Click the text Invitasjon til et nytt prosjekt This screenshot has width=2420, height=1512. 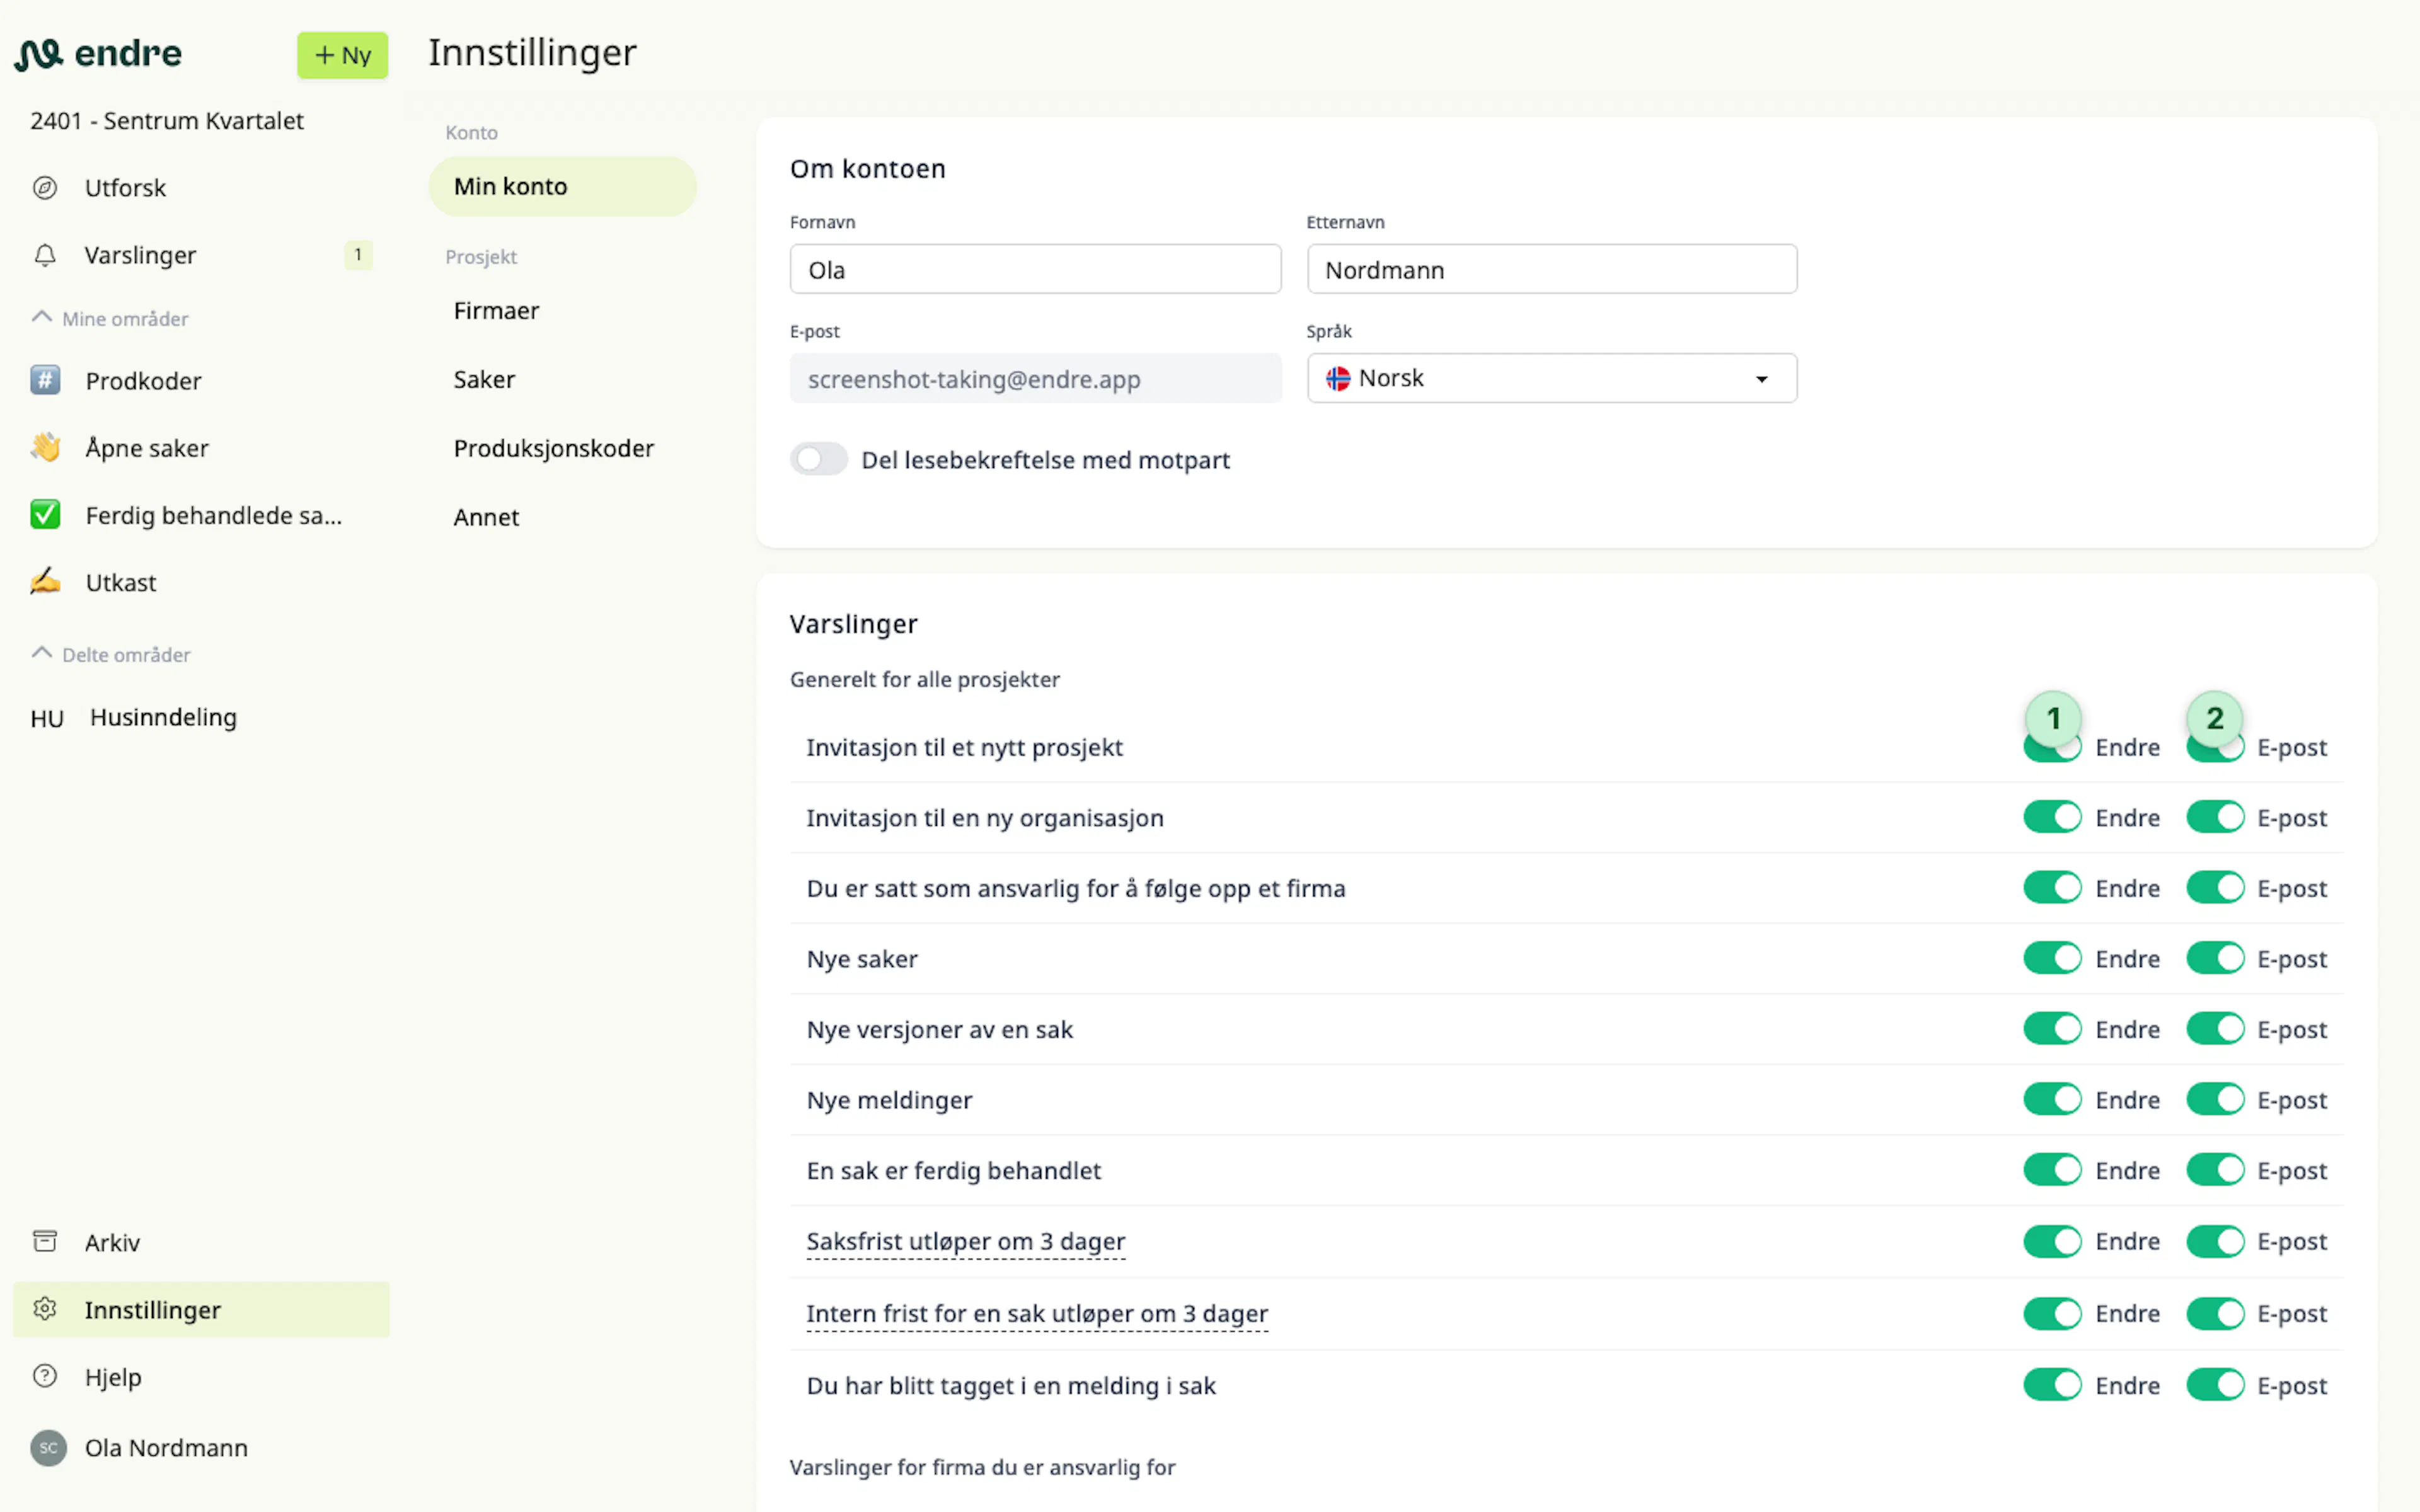[x=964, y=747]
